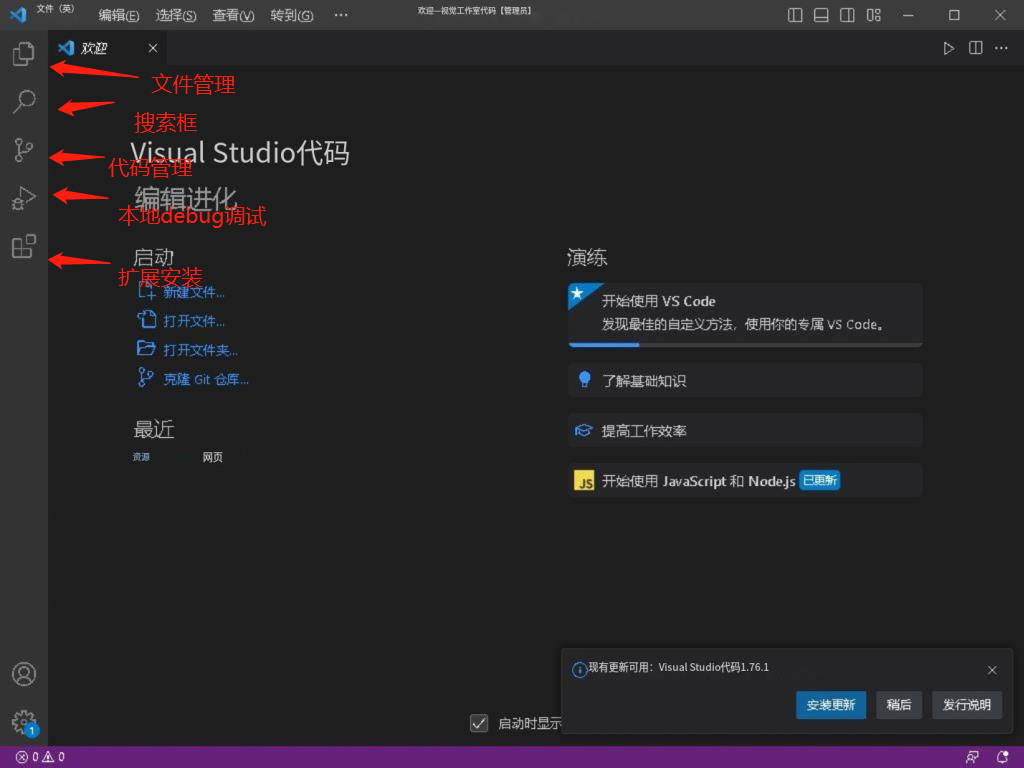Open the 文件 menu
Viewport: 1024px width, 768px height.
[x=55, y=9]
